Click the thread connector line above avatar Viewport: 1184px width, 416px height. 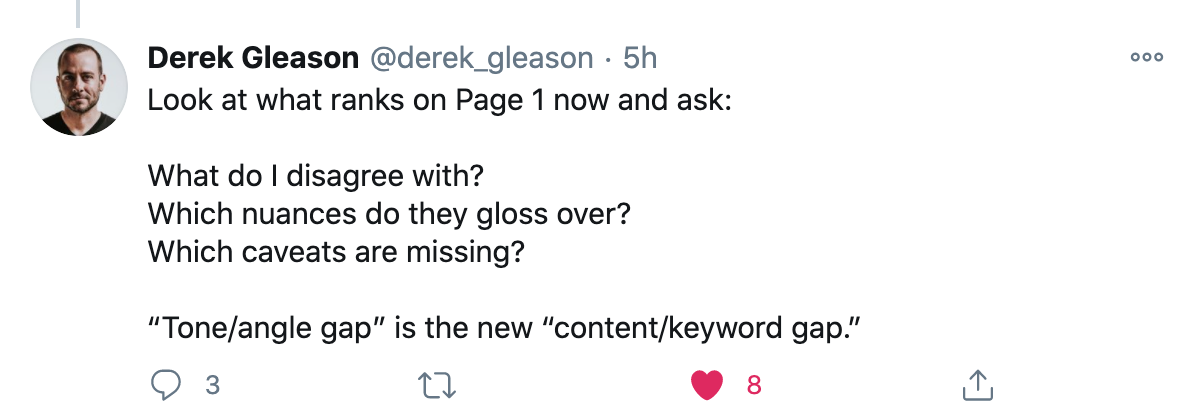(78, 12)
